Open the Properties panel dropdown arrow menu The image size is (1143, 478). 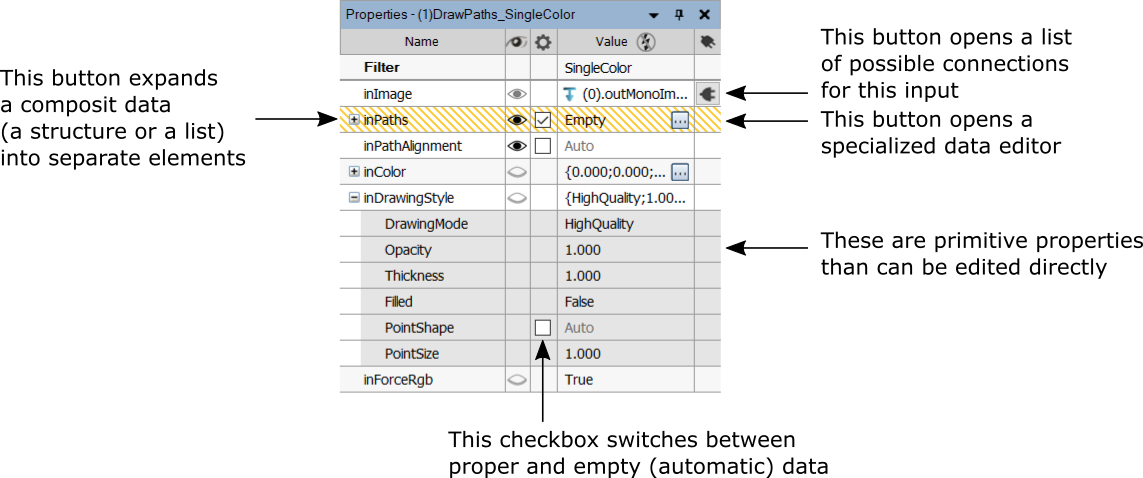[654, 15]
